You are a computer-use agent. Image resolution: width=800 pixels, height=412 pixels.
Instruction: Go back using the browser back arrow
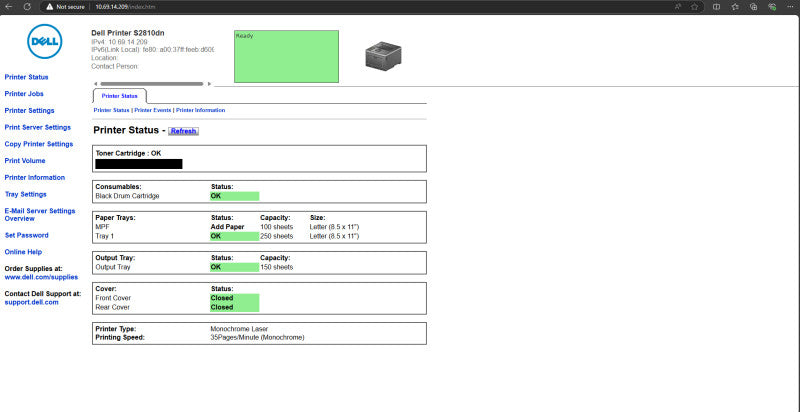point(9,7)
